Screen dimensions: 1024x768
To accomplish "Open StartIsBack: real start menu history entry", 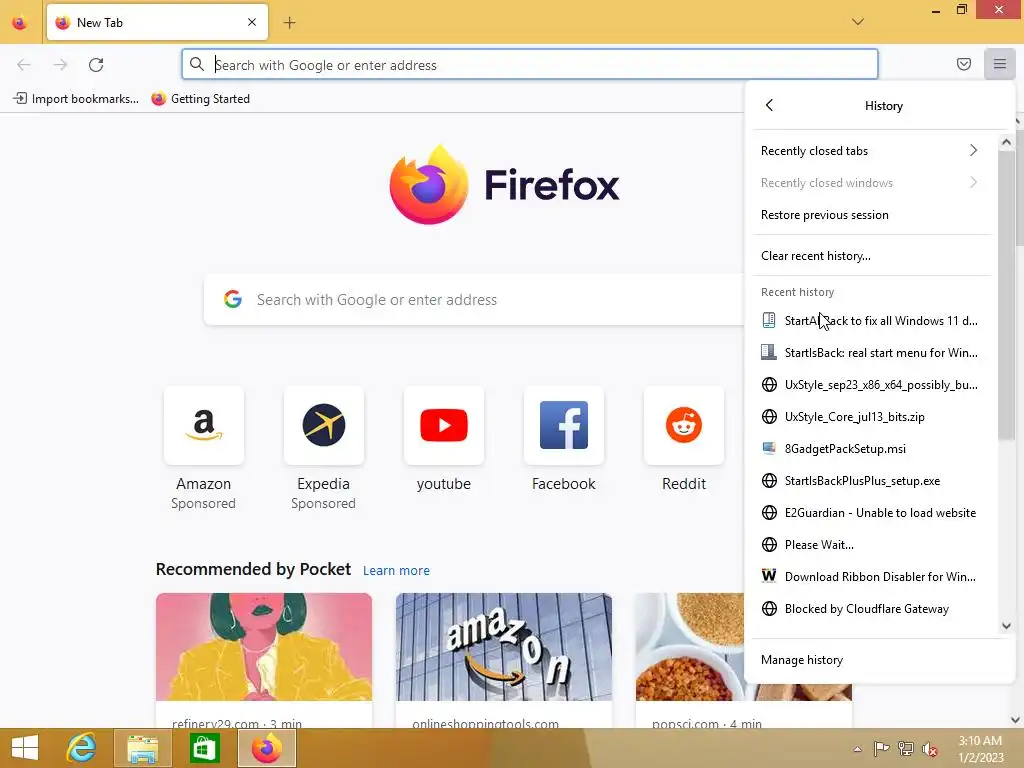I will pos(871,353).
